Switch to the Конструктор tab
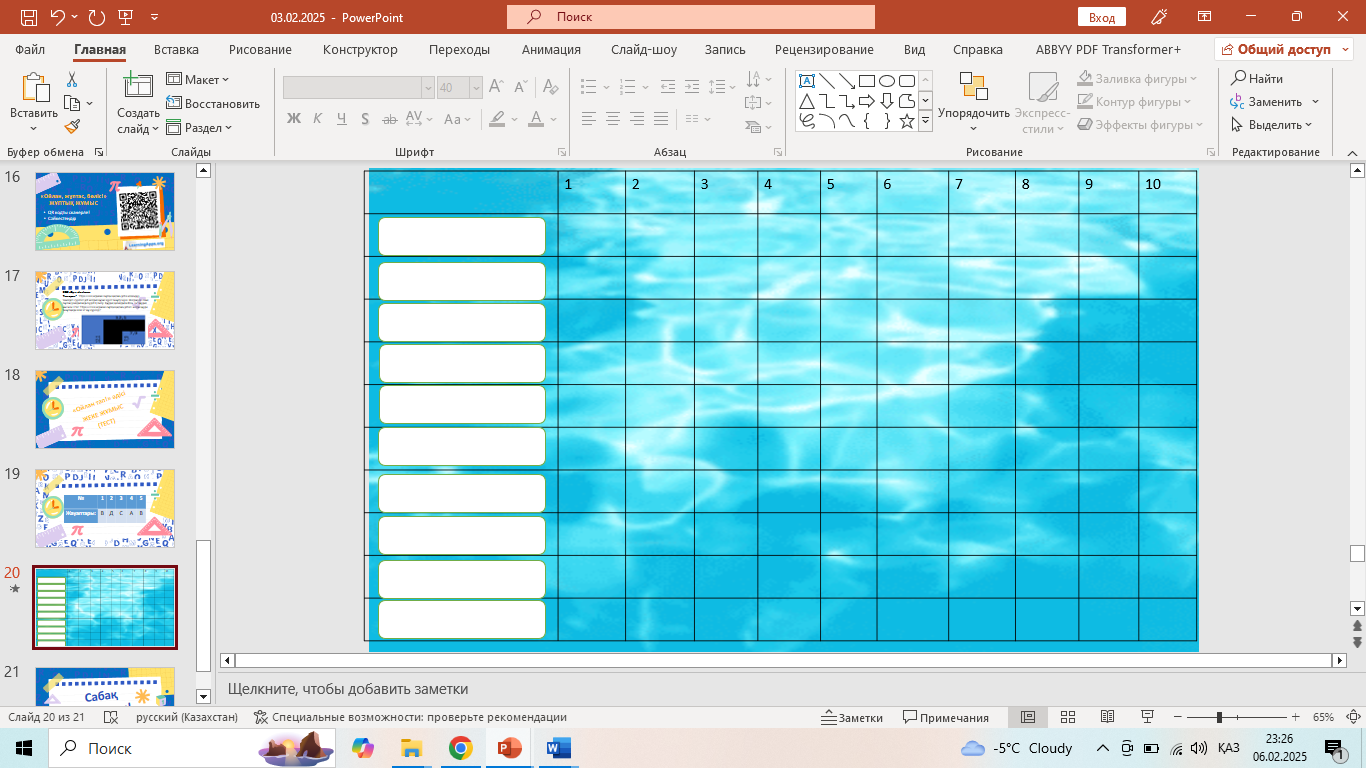1366x768 pixels. pyautogui.click(x=360, y=49)
